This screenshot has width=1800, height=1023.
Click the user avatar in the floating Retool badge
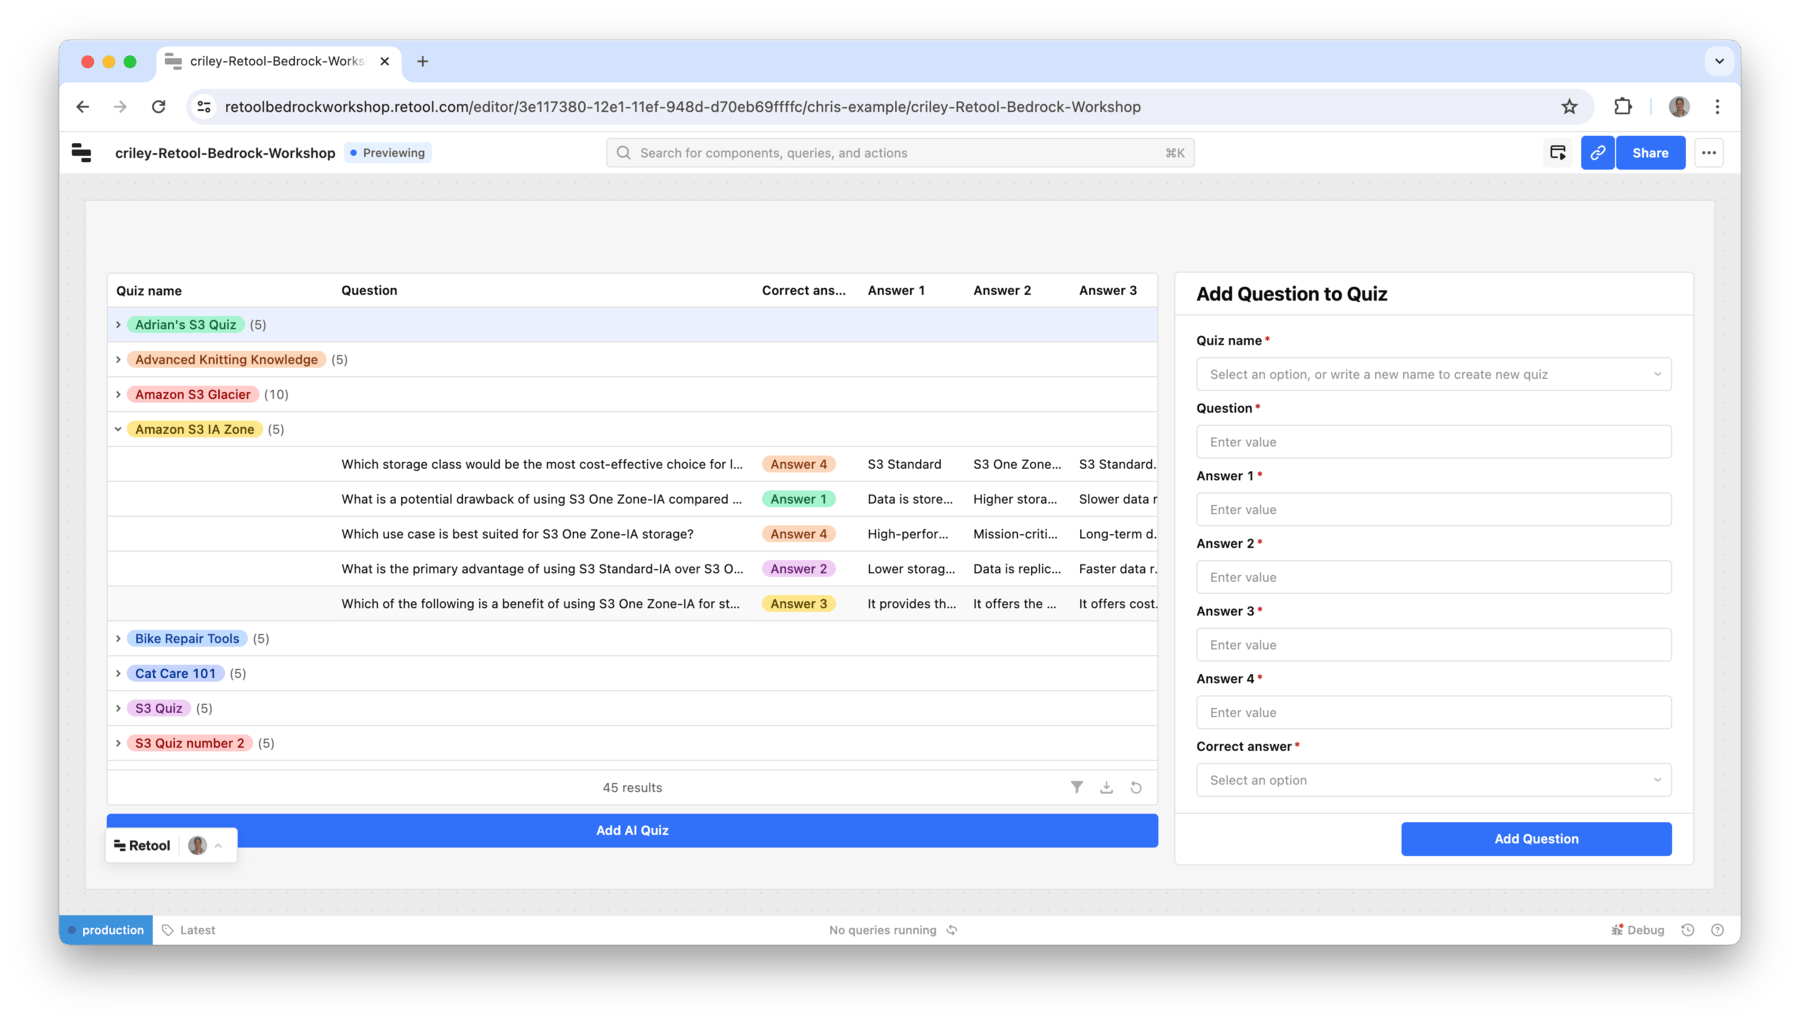(x=198, y=846)
